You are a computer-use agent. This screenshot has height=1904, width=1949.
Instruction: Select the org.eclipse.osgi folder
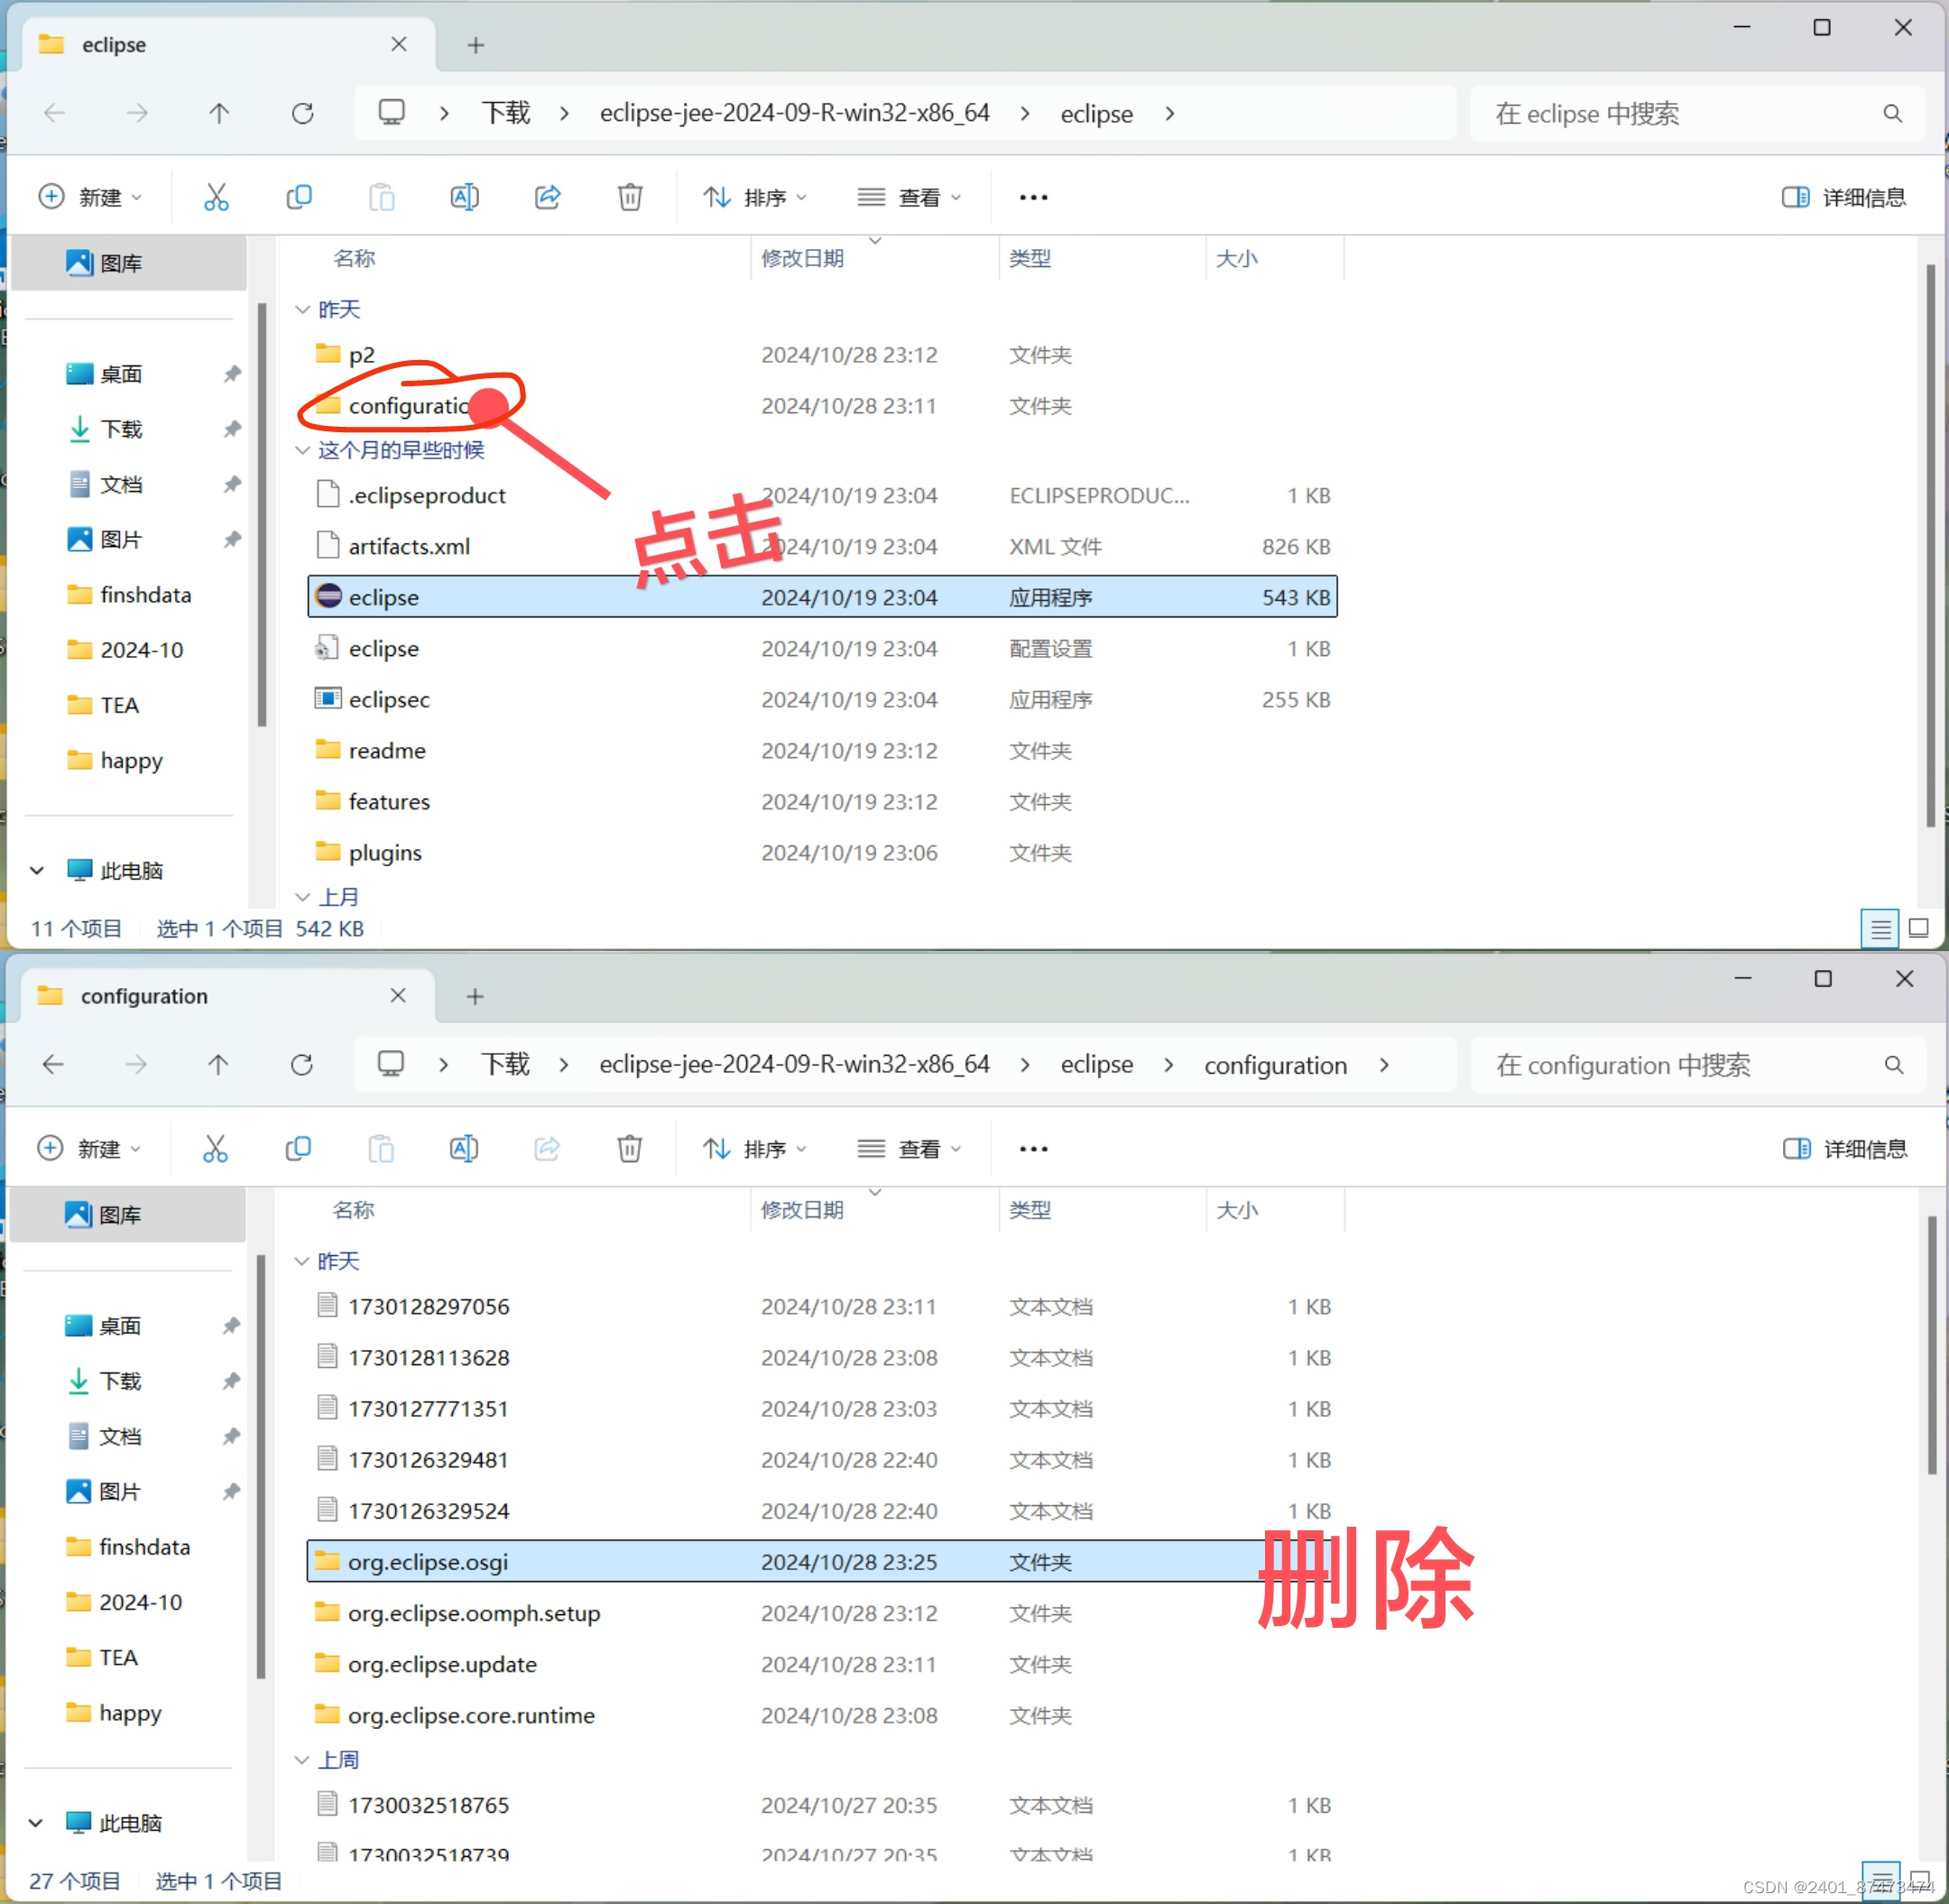428,1562
